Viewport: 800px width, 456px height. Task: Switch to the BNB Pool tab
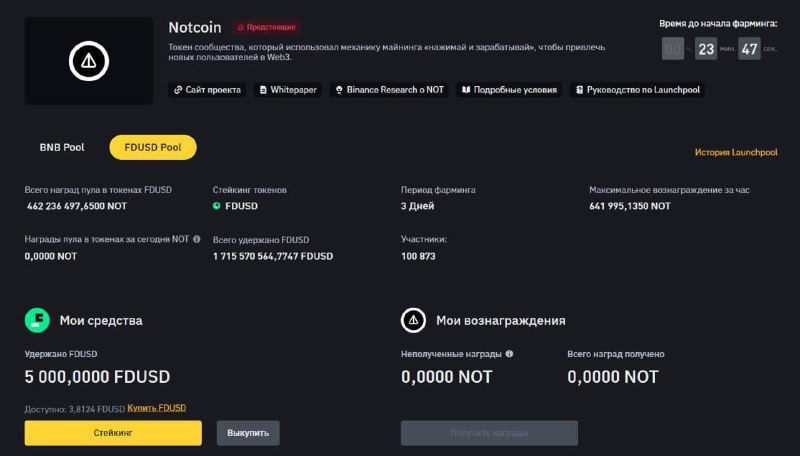tap(62, 147)
